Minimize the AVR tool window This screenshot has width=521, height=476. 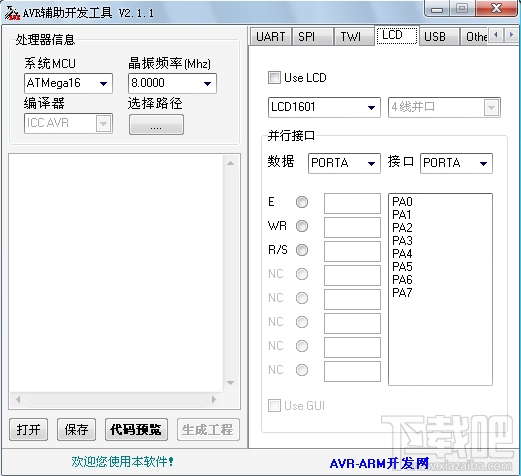pos(437,9)
